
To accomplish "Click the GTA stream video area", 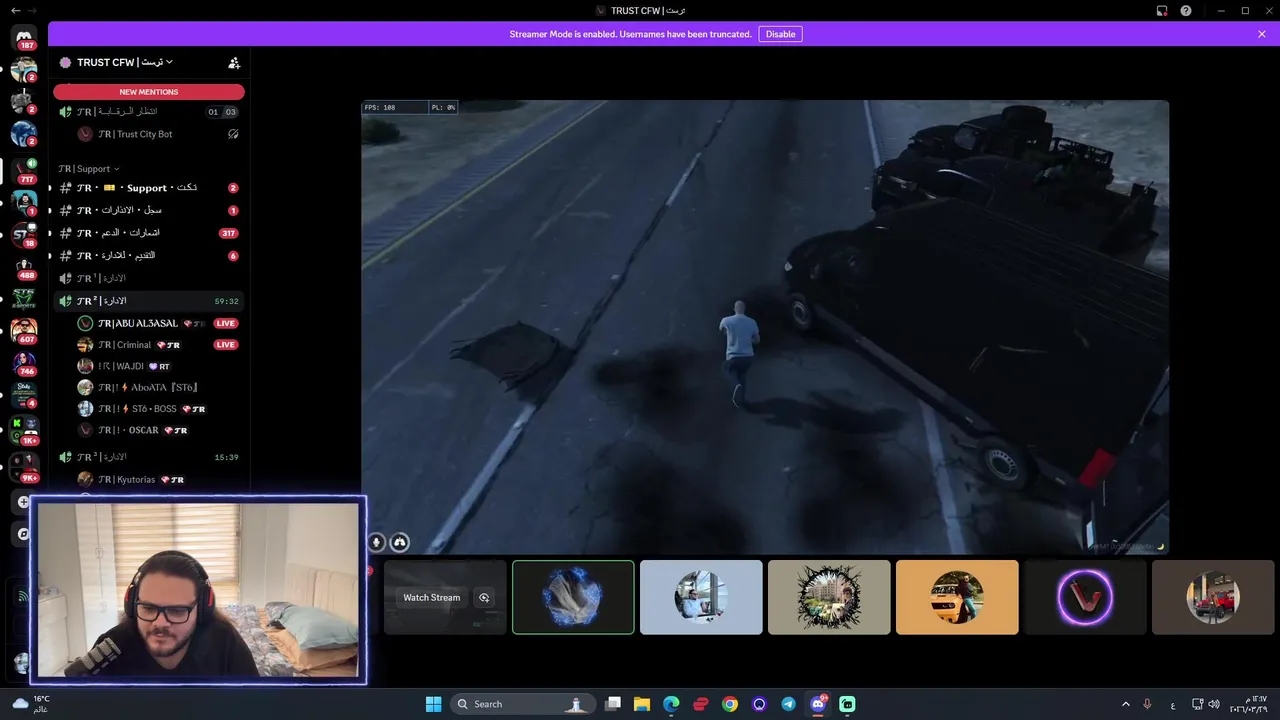I will (765, 327).
